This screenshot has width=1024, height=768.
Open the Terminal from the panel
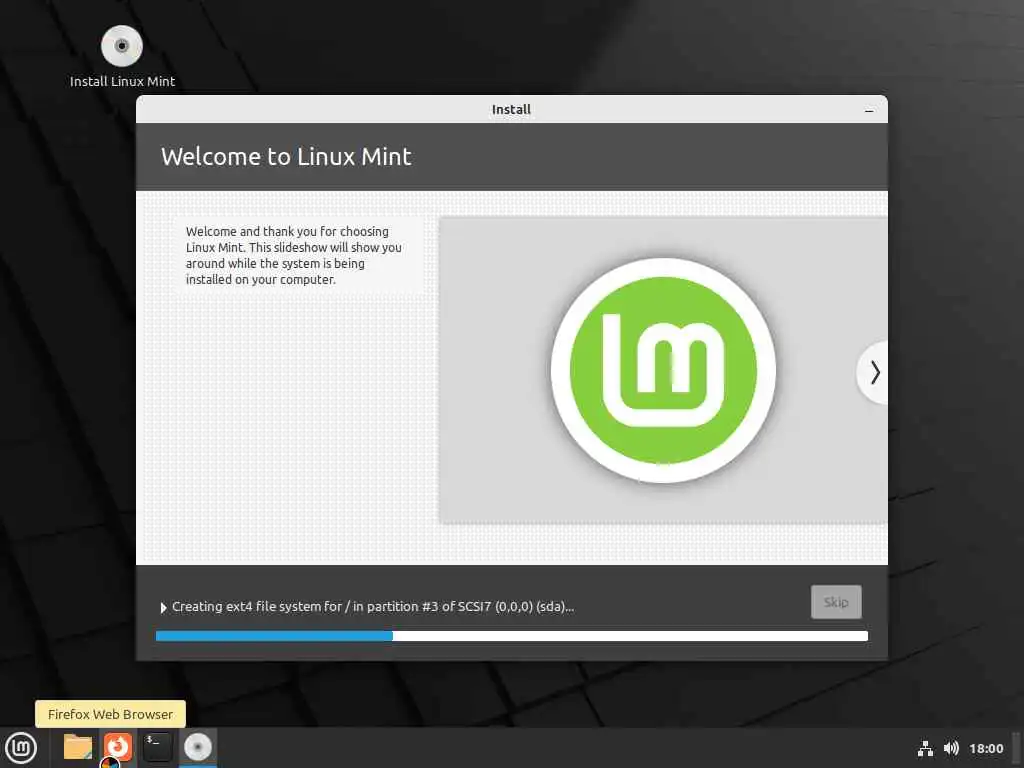(x=157, y=747)
